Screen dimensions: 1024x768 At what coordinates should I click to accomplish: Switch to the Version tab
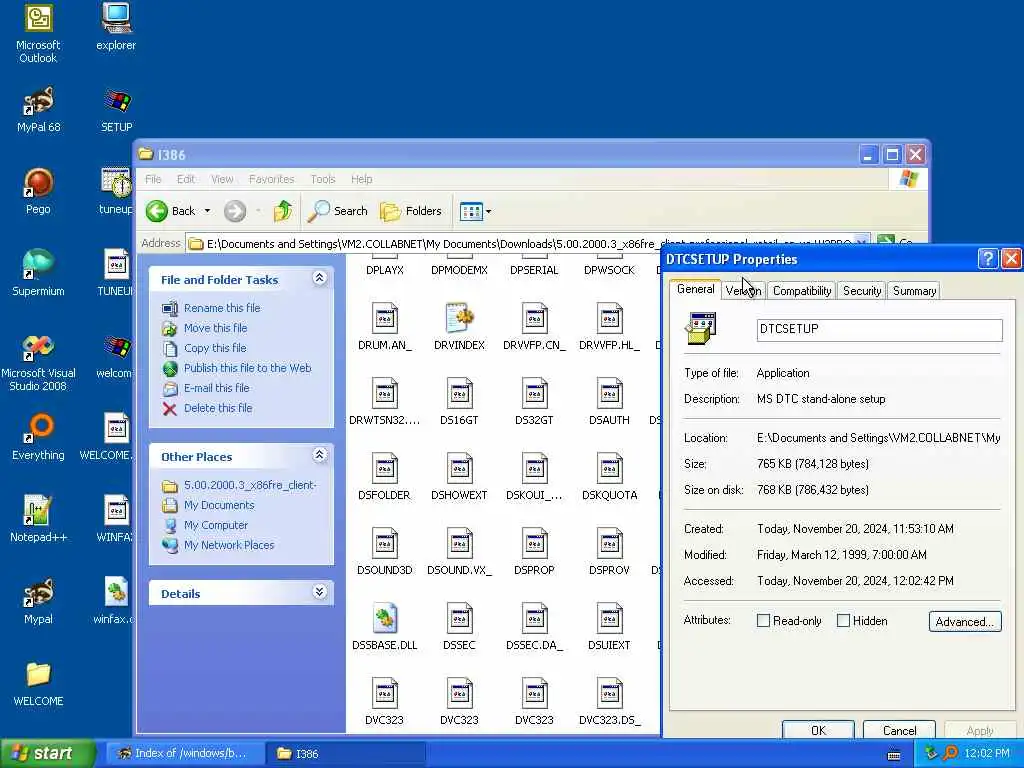743,291
